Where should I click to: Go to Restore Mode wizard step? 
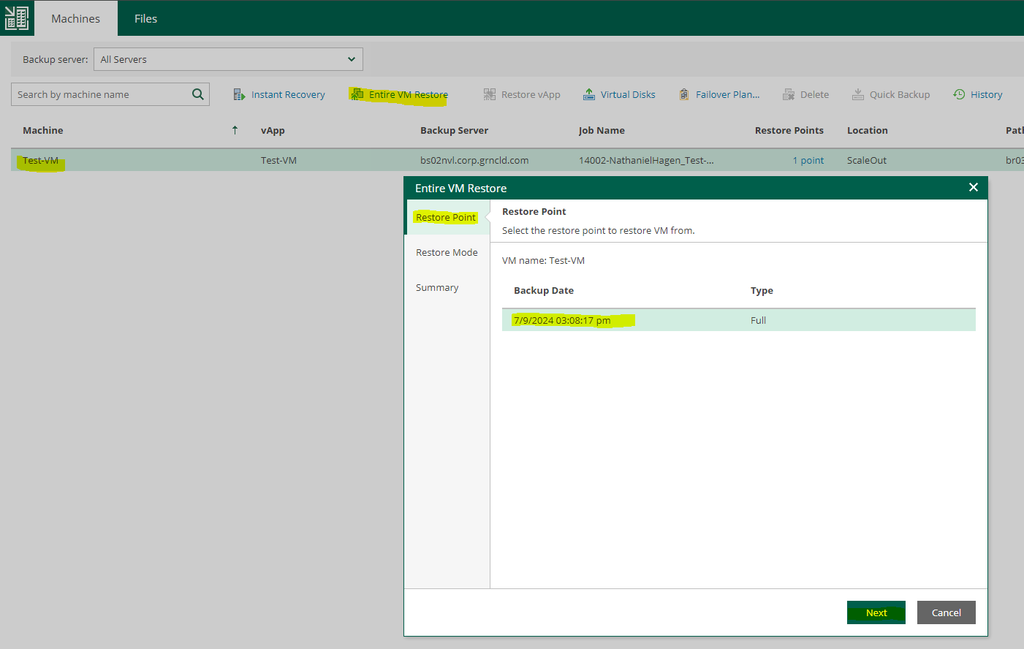coord(446,253)
